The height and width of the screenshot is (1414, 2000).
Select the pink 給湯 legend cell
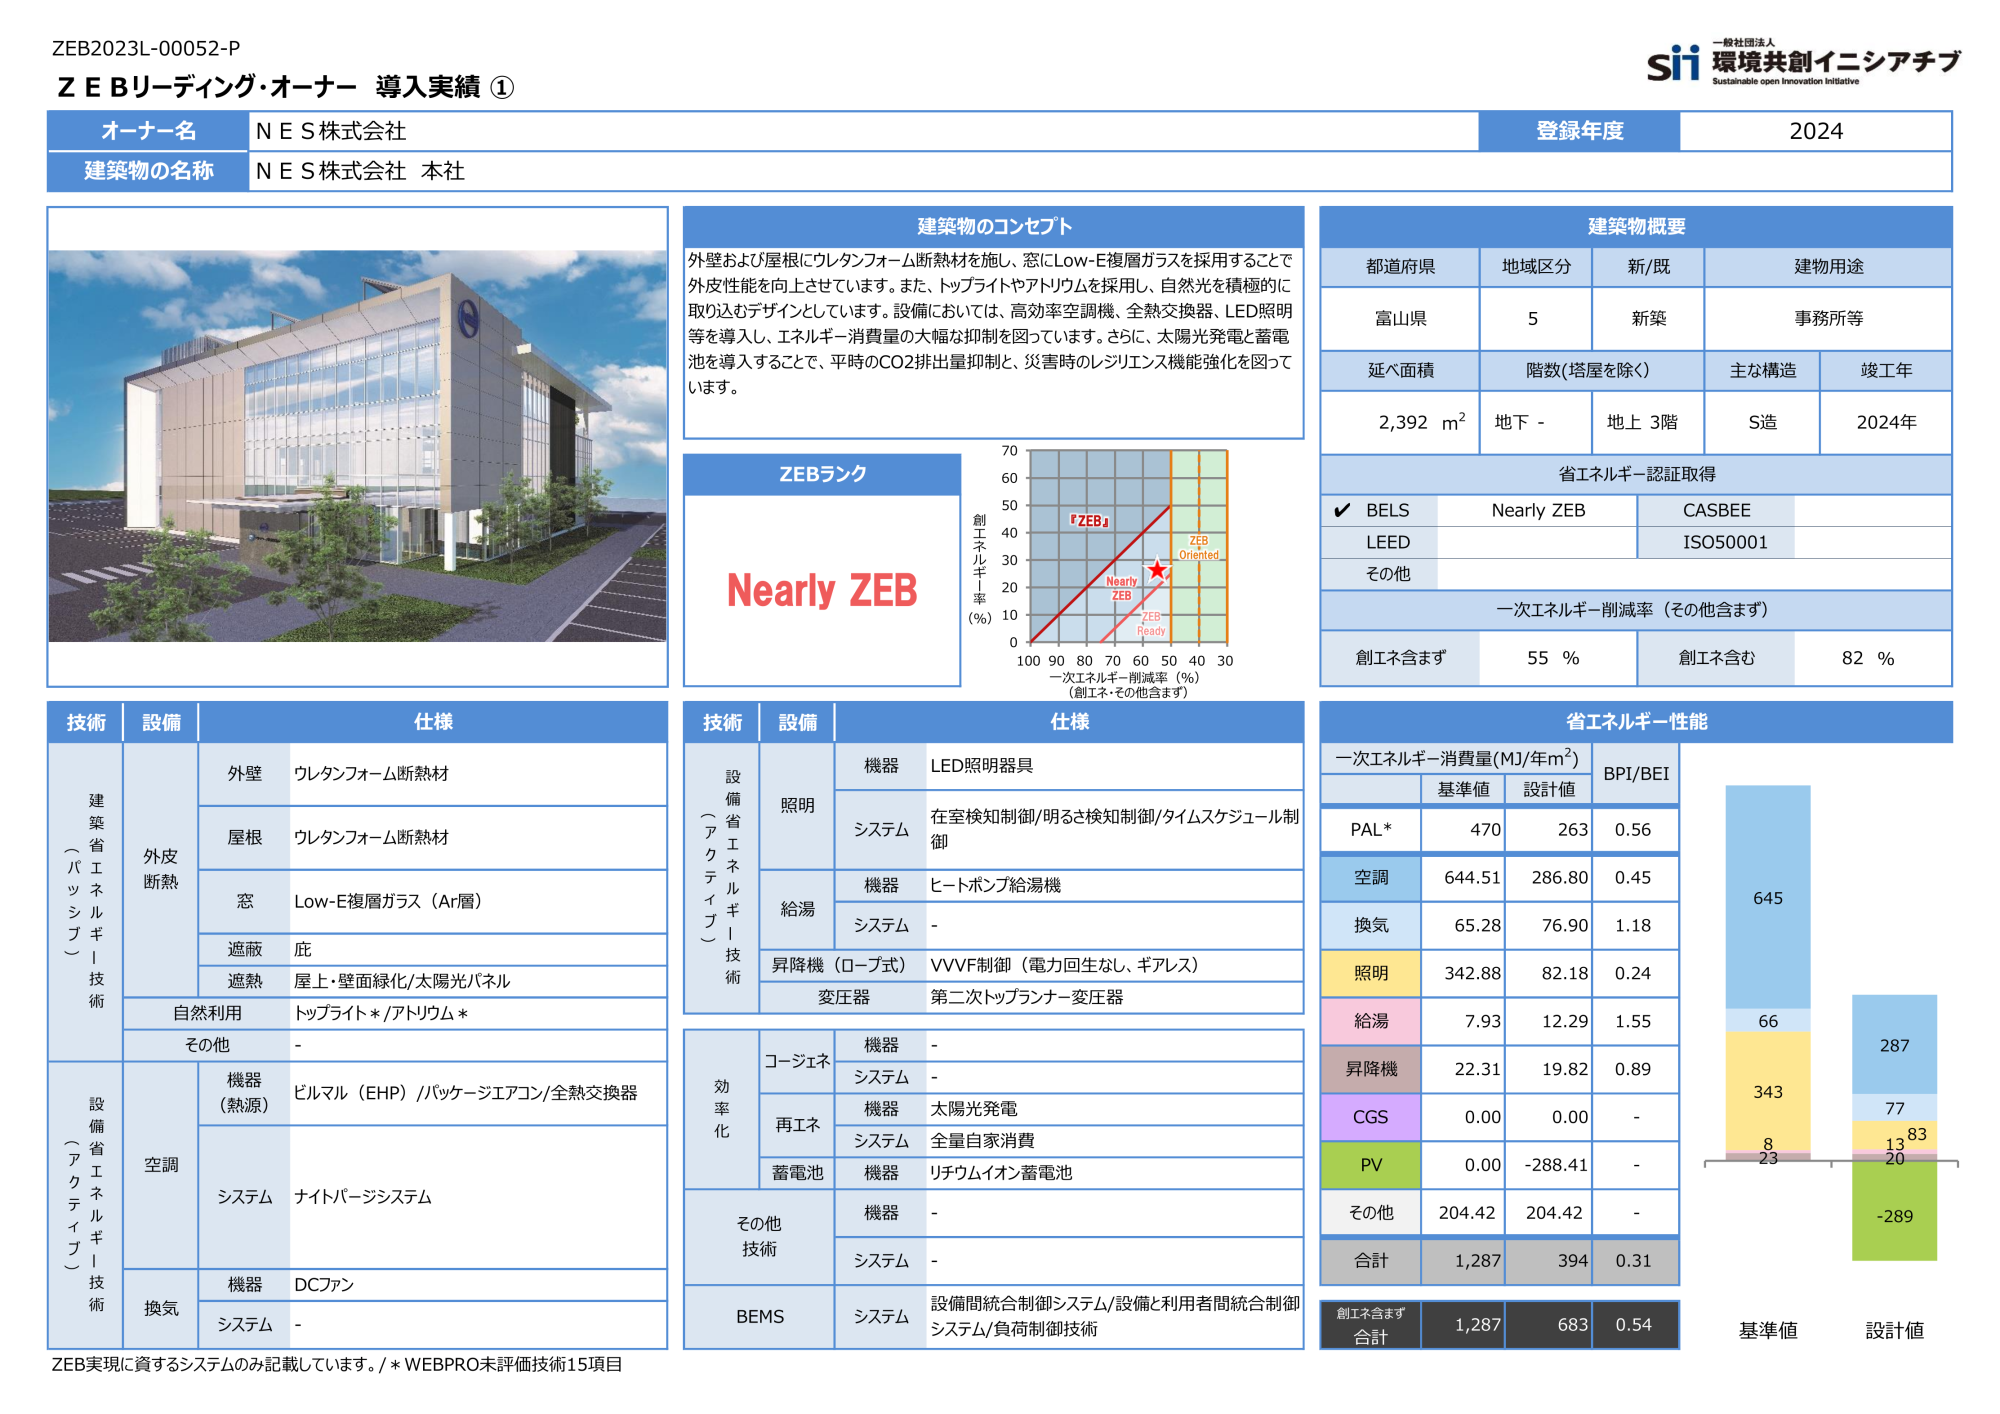pos(1370,1022)
